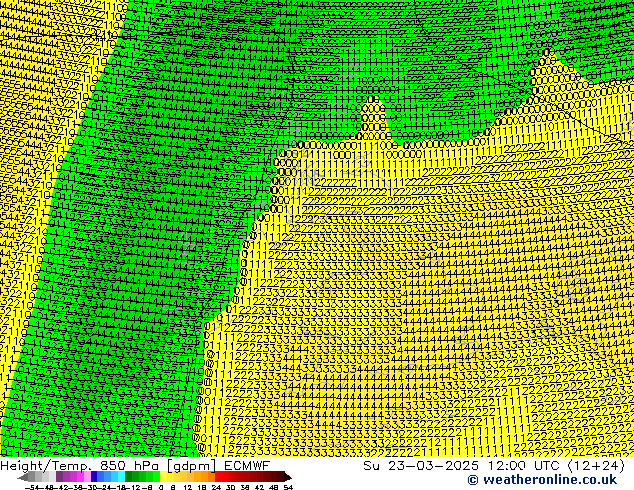This screenshot has width=634, height=490.
Task: Click the cyan swatch near -18 on the legend
Action: coord(121,477)
